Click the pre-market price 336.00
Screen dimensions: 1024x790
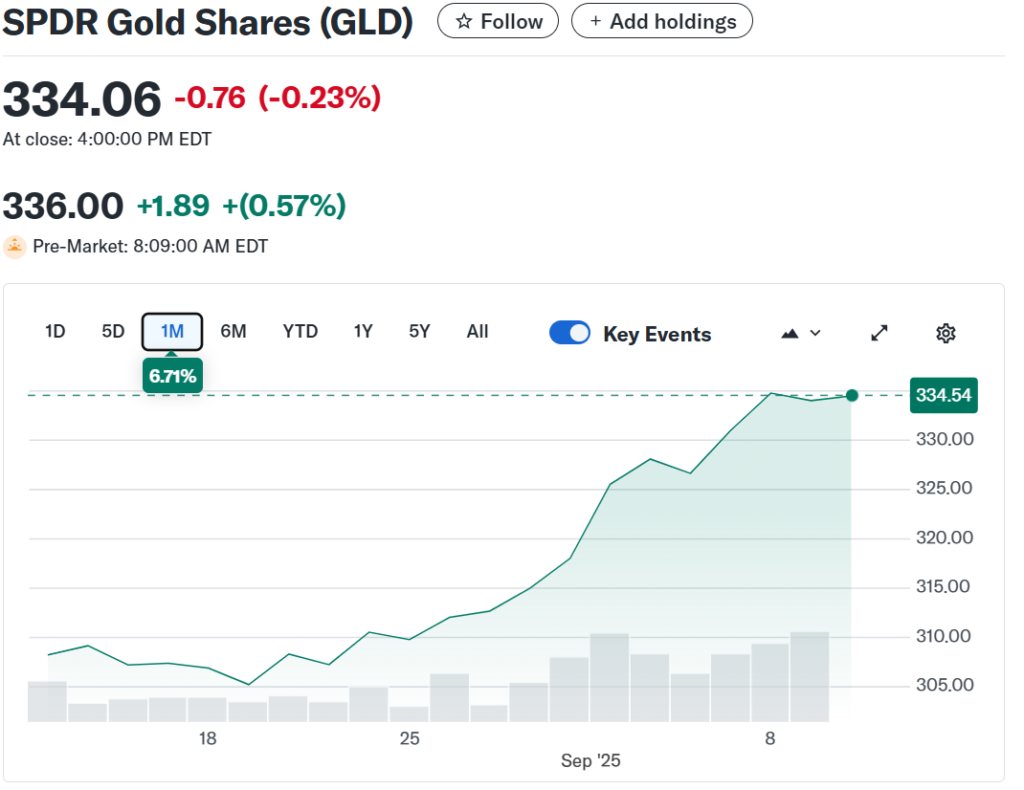[x=63, y=206]
